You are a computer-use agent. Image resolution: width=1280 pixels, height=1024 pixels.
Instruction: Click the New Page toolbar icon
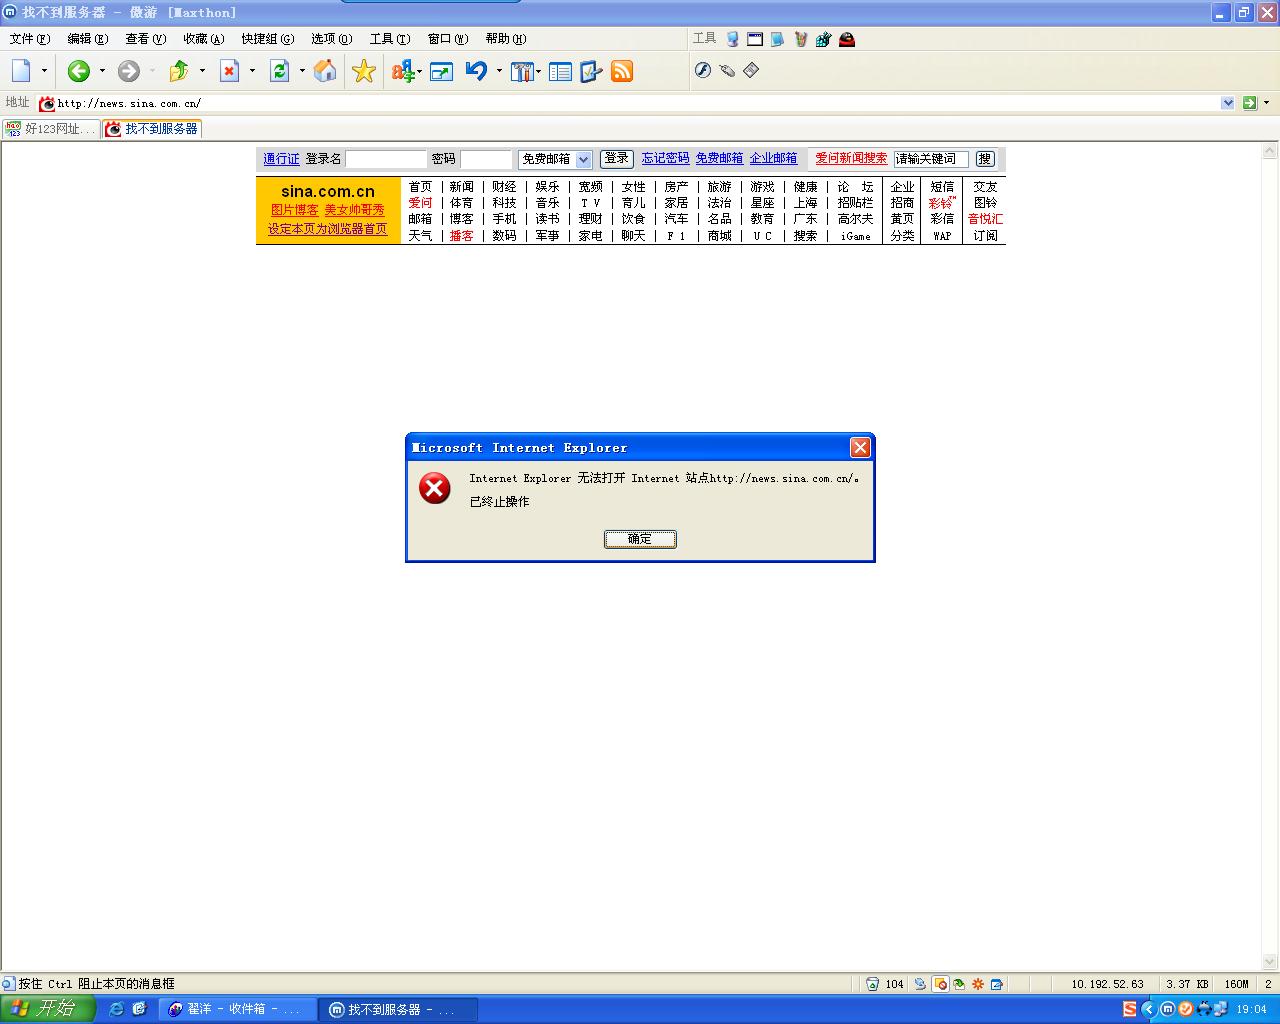tap(21, 71)
